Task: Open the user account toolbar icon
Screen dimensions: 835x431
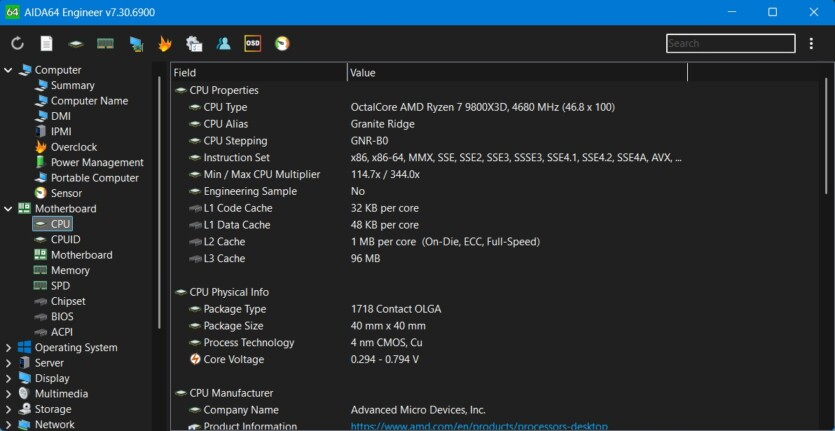Action: click(x=224, y=44)
